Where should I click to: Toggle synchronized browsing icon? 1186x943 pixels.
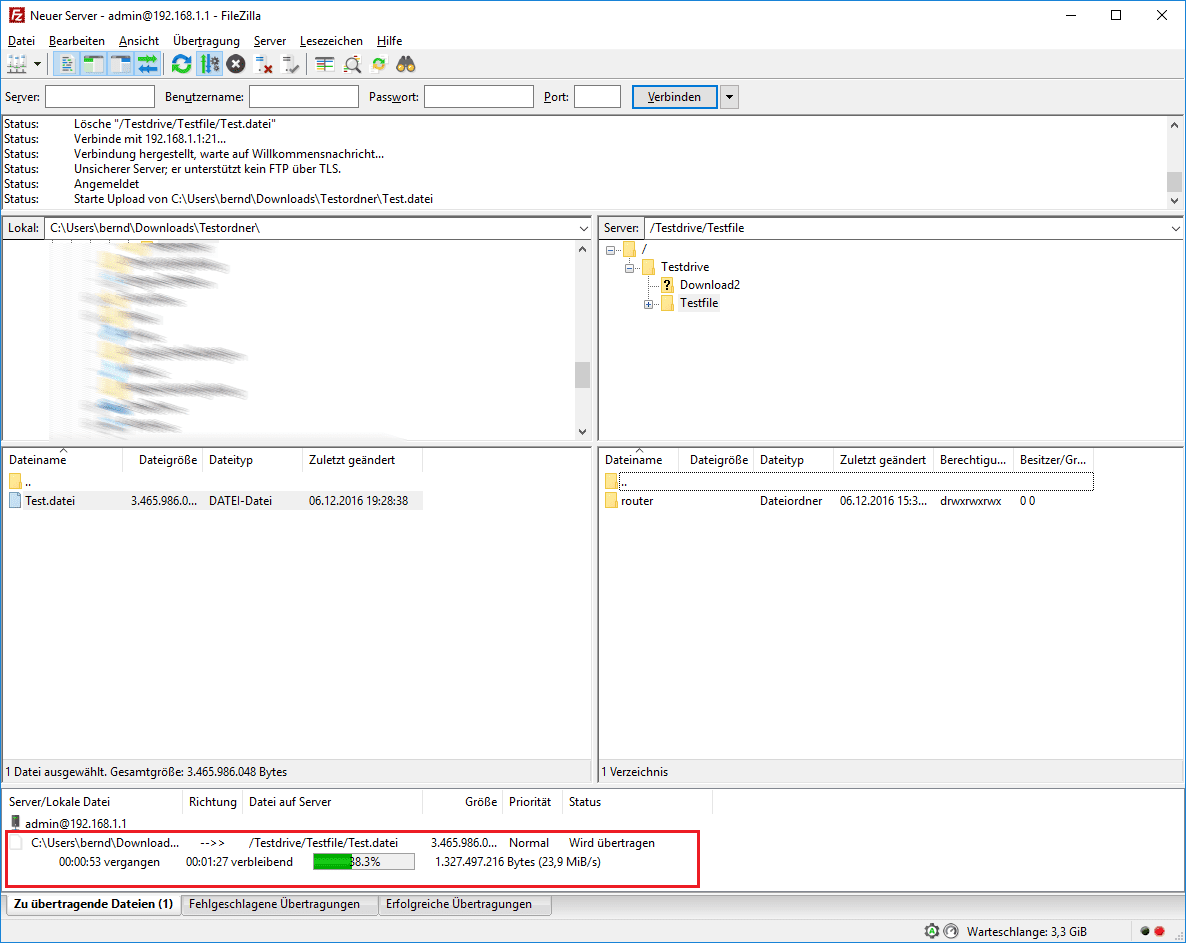tap(379, 64)
